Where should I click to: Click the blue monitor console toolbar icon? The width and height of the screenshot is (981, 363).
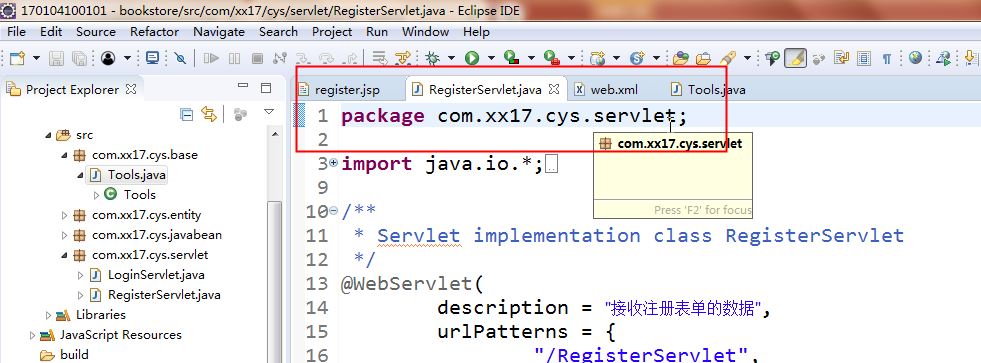pos(152,58)
